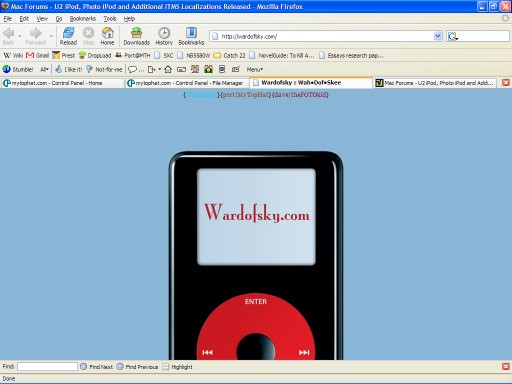Open the Bookmarks sidebar
This screenshot has width=512, height=384.
[x=191, y=36]
